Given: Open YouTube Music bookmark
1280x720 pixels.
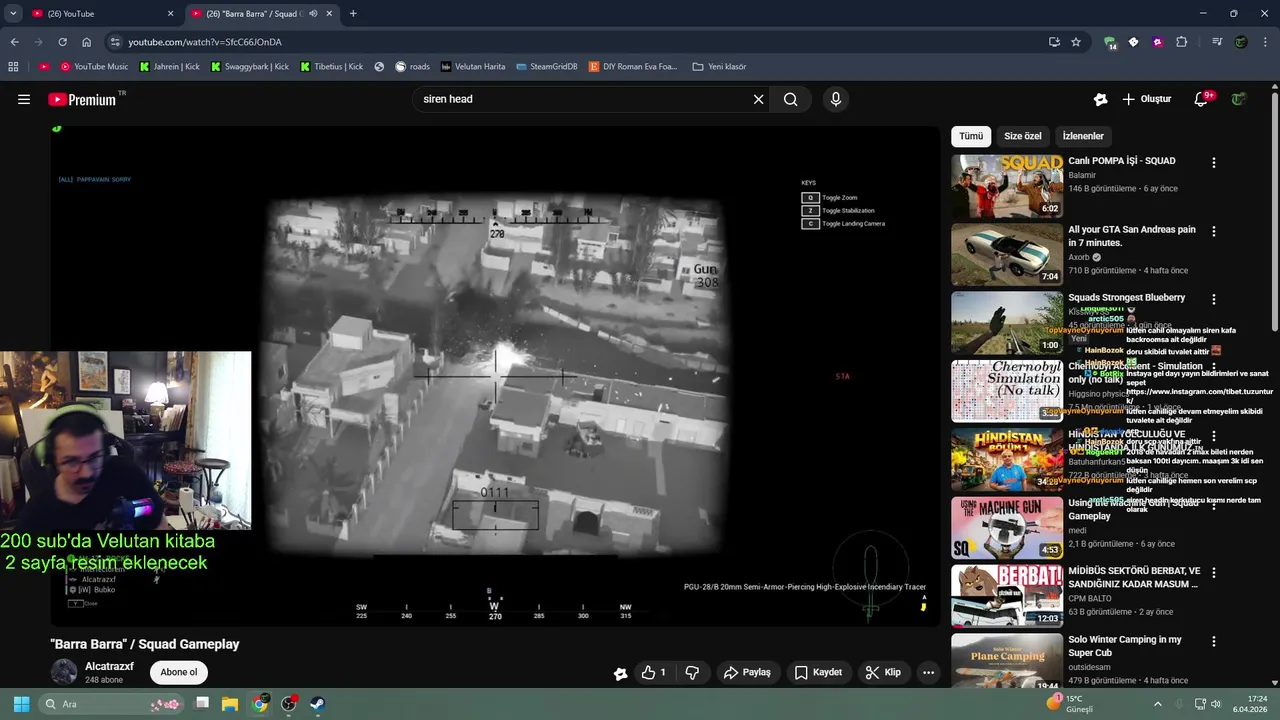Looking at the screenshot, I should pyautogui.click(x=94, y=67).
